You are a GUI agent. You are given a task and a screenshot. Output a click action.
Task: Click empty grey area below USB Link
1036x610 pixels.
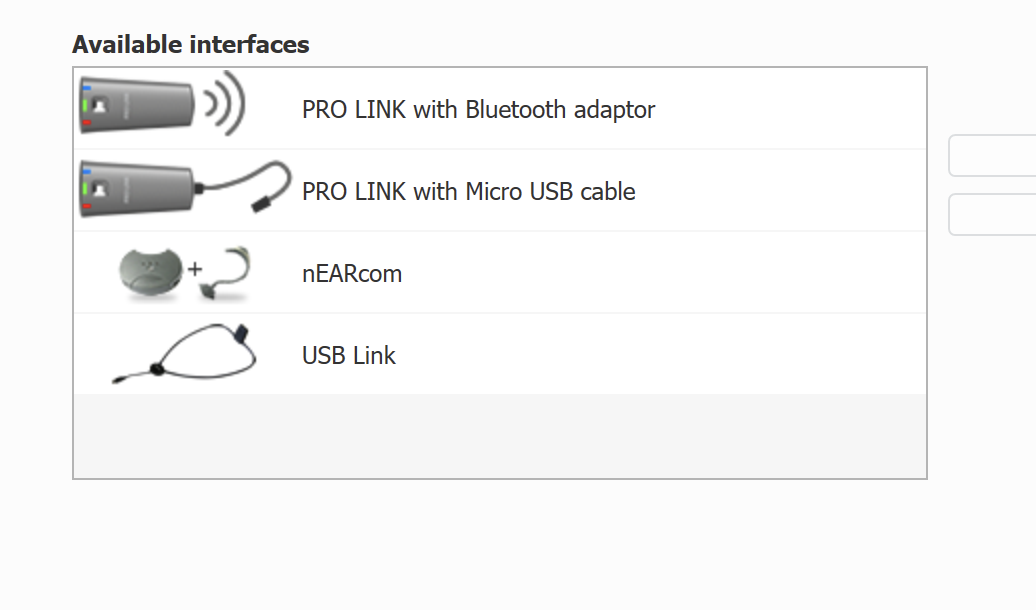coord(500,435)
